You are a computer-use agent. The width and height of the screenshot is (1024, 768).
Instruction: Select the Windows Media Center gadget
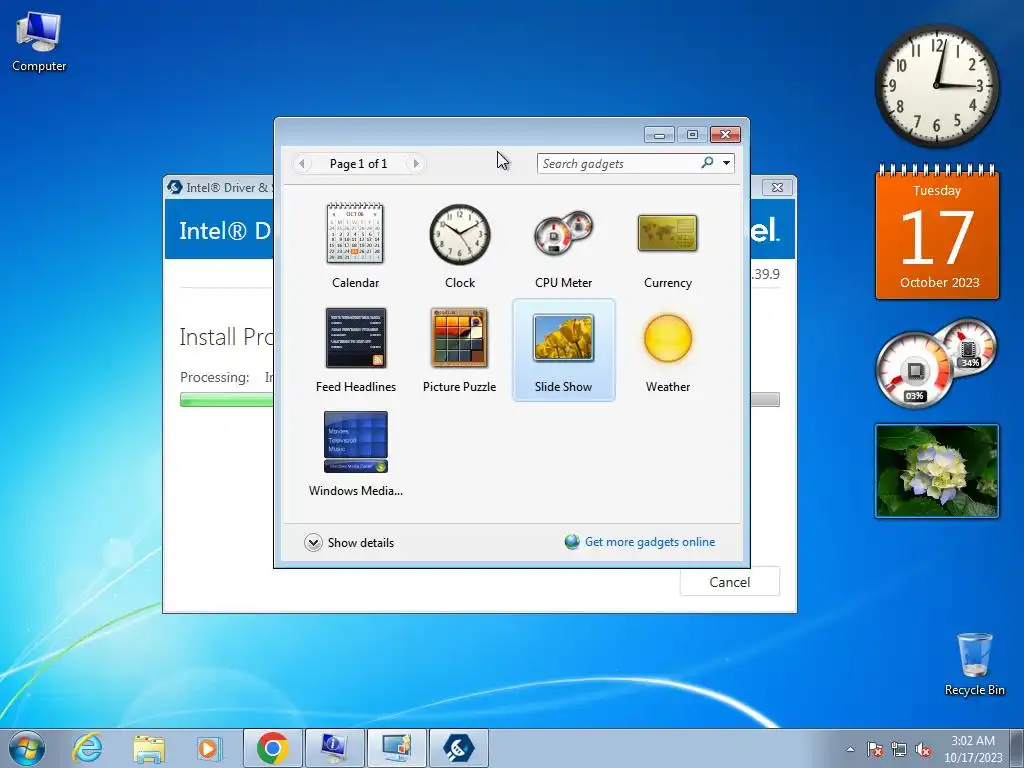point(355,454)
